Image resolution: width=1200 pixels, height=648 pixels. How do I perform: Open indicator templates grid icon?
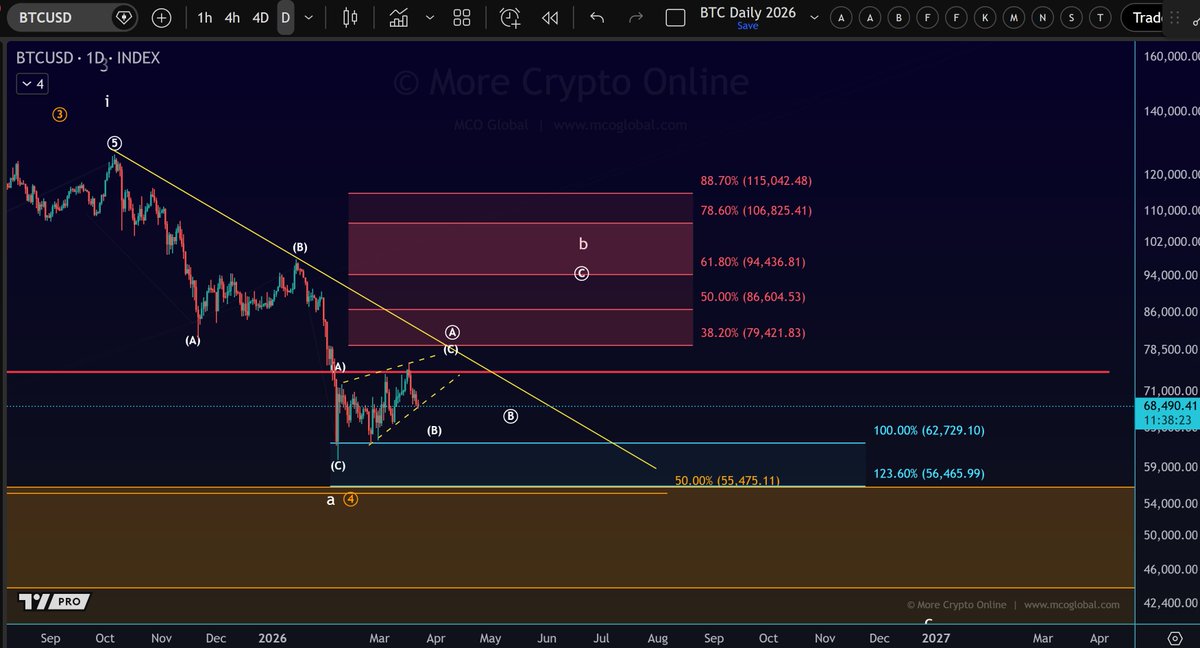[461, 18]
